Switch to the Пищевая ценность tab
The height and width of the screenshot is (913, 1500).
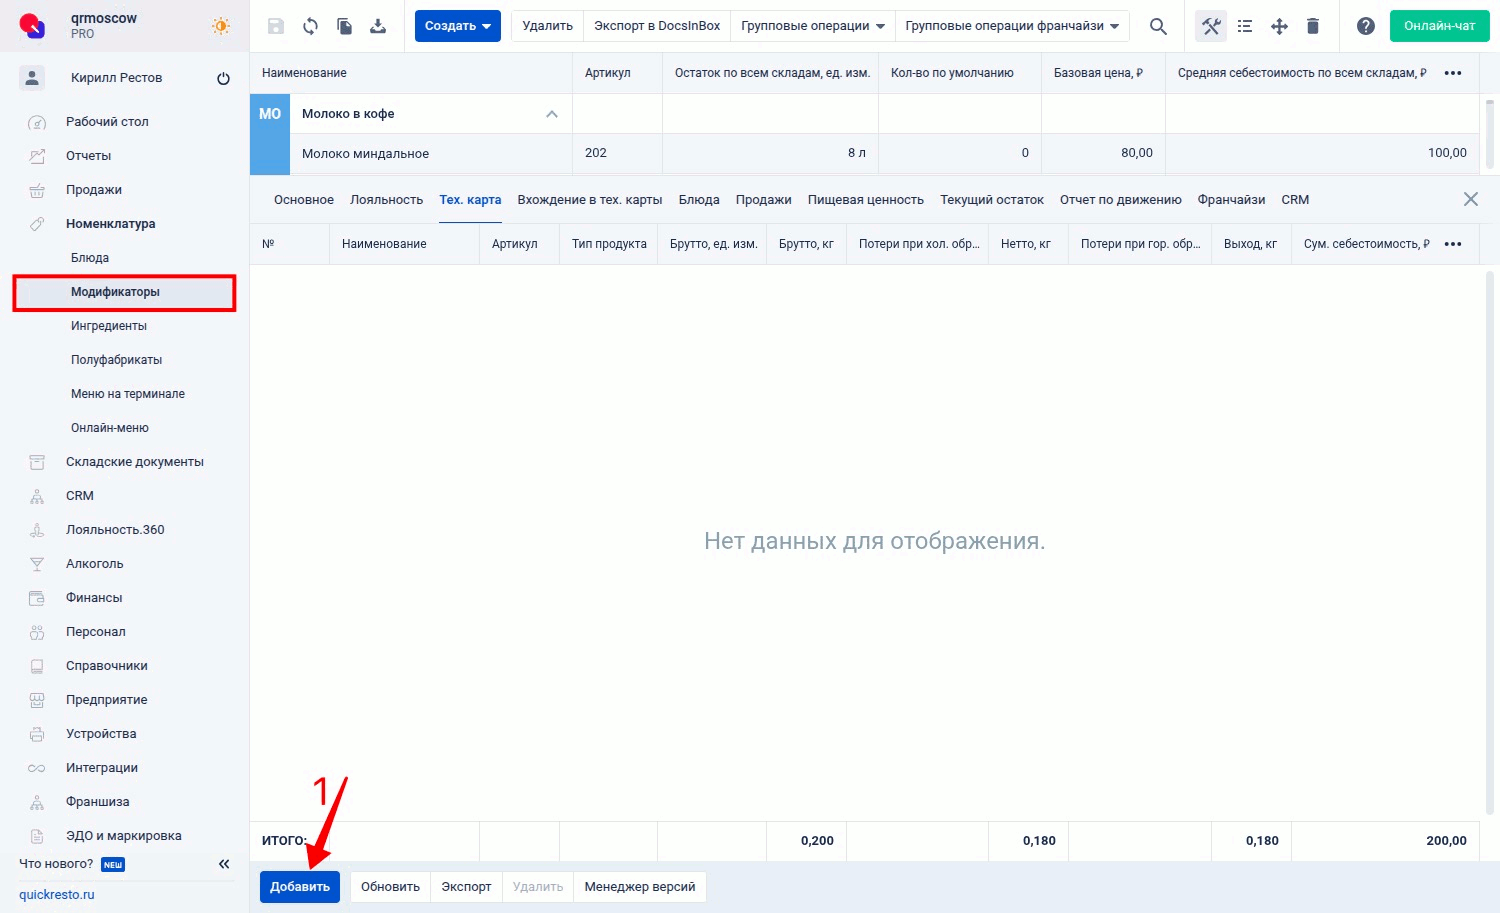(x=866, y=199)
